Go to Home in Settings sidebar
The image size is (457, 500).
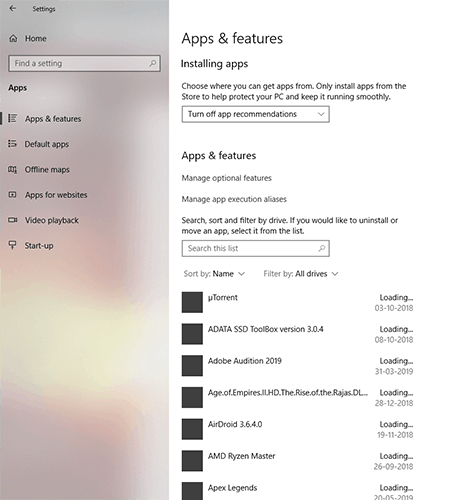36,38
